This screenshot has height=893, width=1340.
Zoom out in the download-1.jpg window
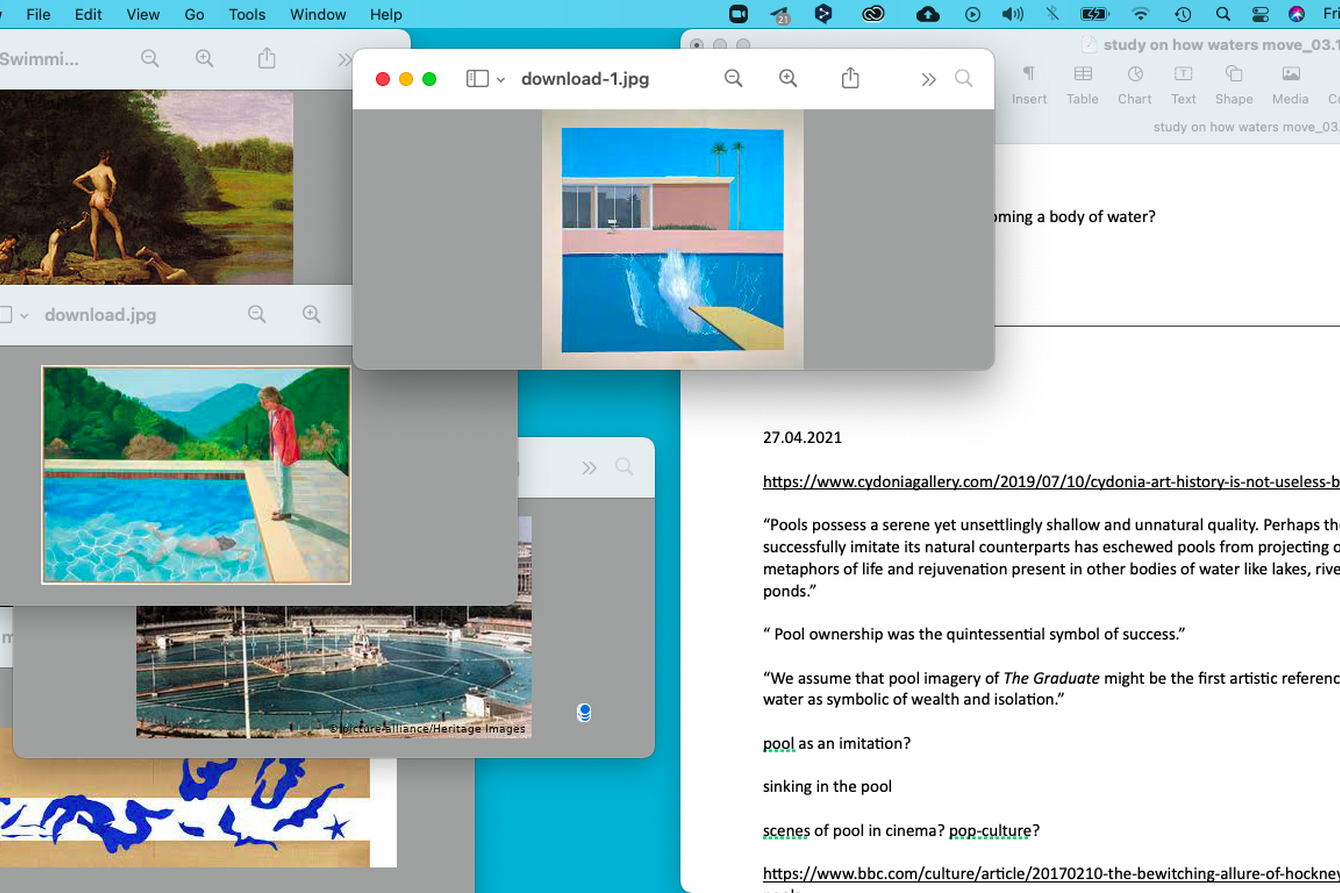tap(733, 78)
